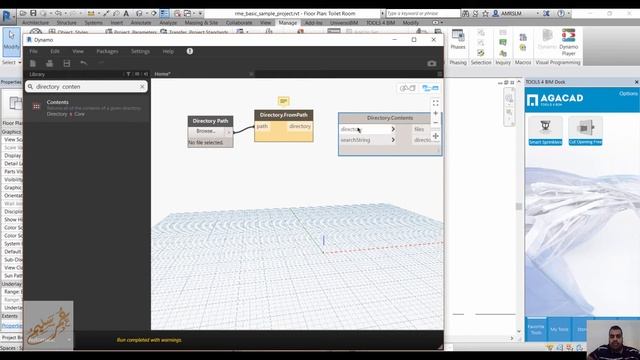Click the files output port of Directory.Contents
Viewport: 640px width, 360px height.
point(420,129)
